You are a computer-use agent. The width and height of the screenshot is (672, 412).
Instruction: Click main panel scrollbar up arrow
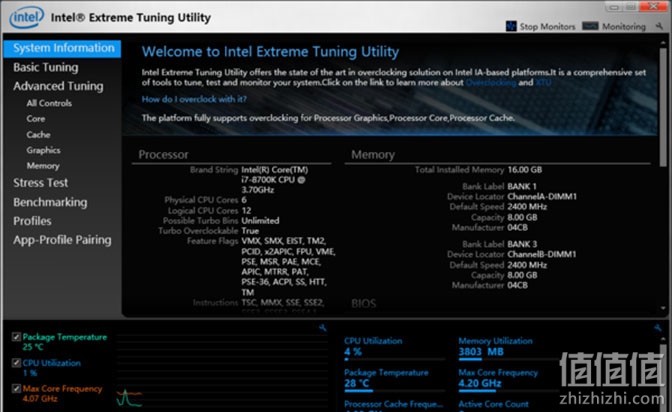663,43
